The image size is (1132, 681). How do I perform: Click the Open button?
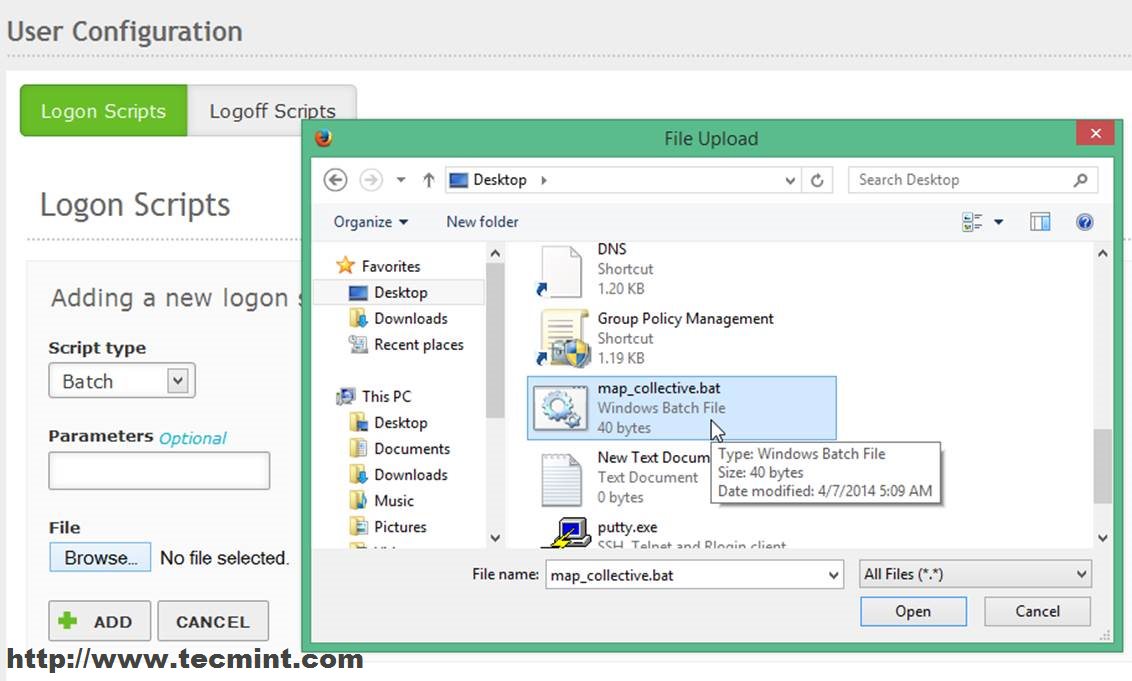coord(913,611)
